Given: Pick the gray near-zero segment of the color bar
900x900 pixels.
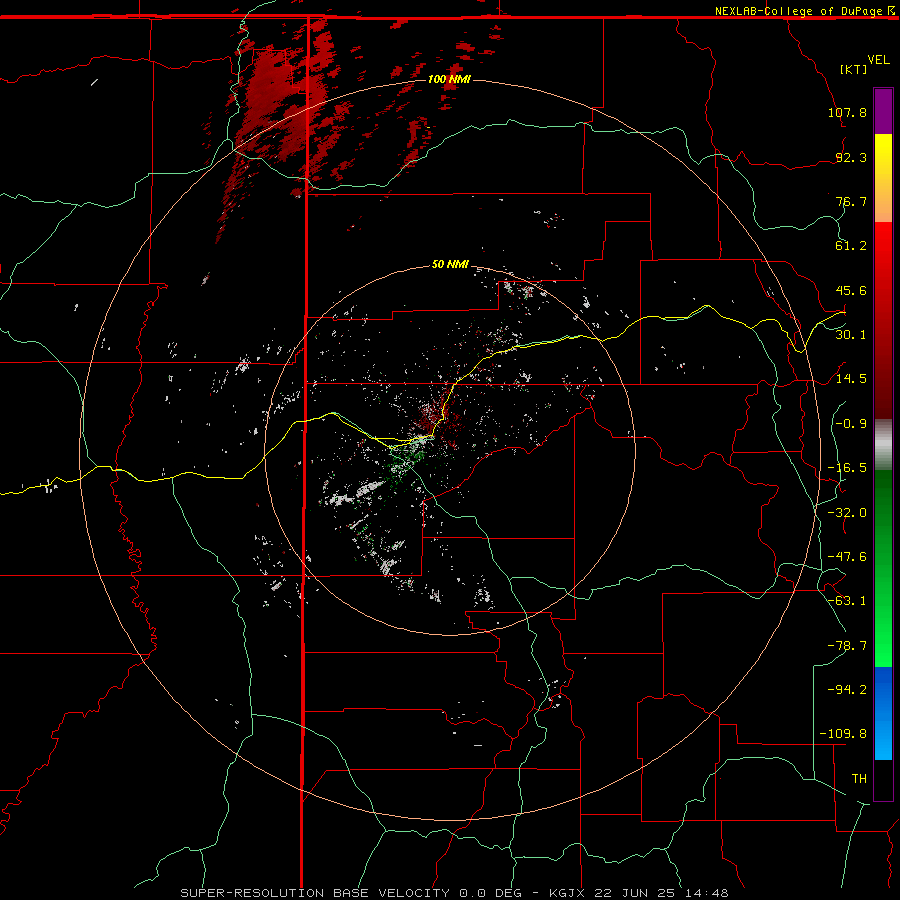Looking at the screenshot, I should (883, 445).
